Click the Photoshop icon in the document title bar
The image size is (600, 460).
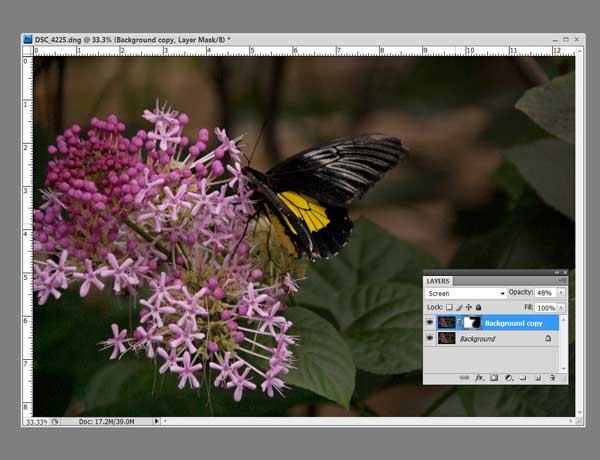[28, 39]
